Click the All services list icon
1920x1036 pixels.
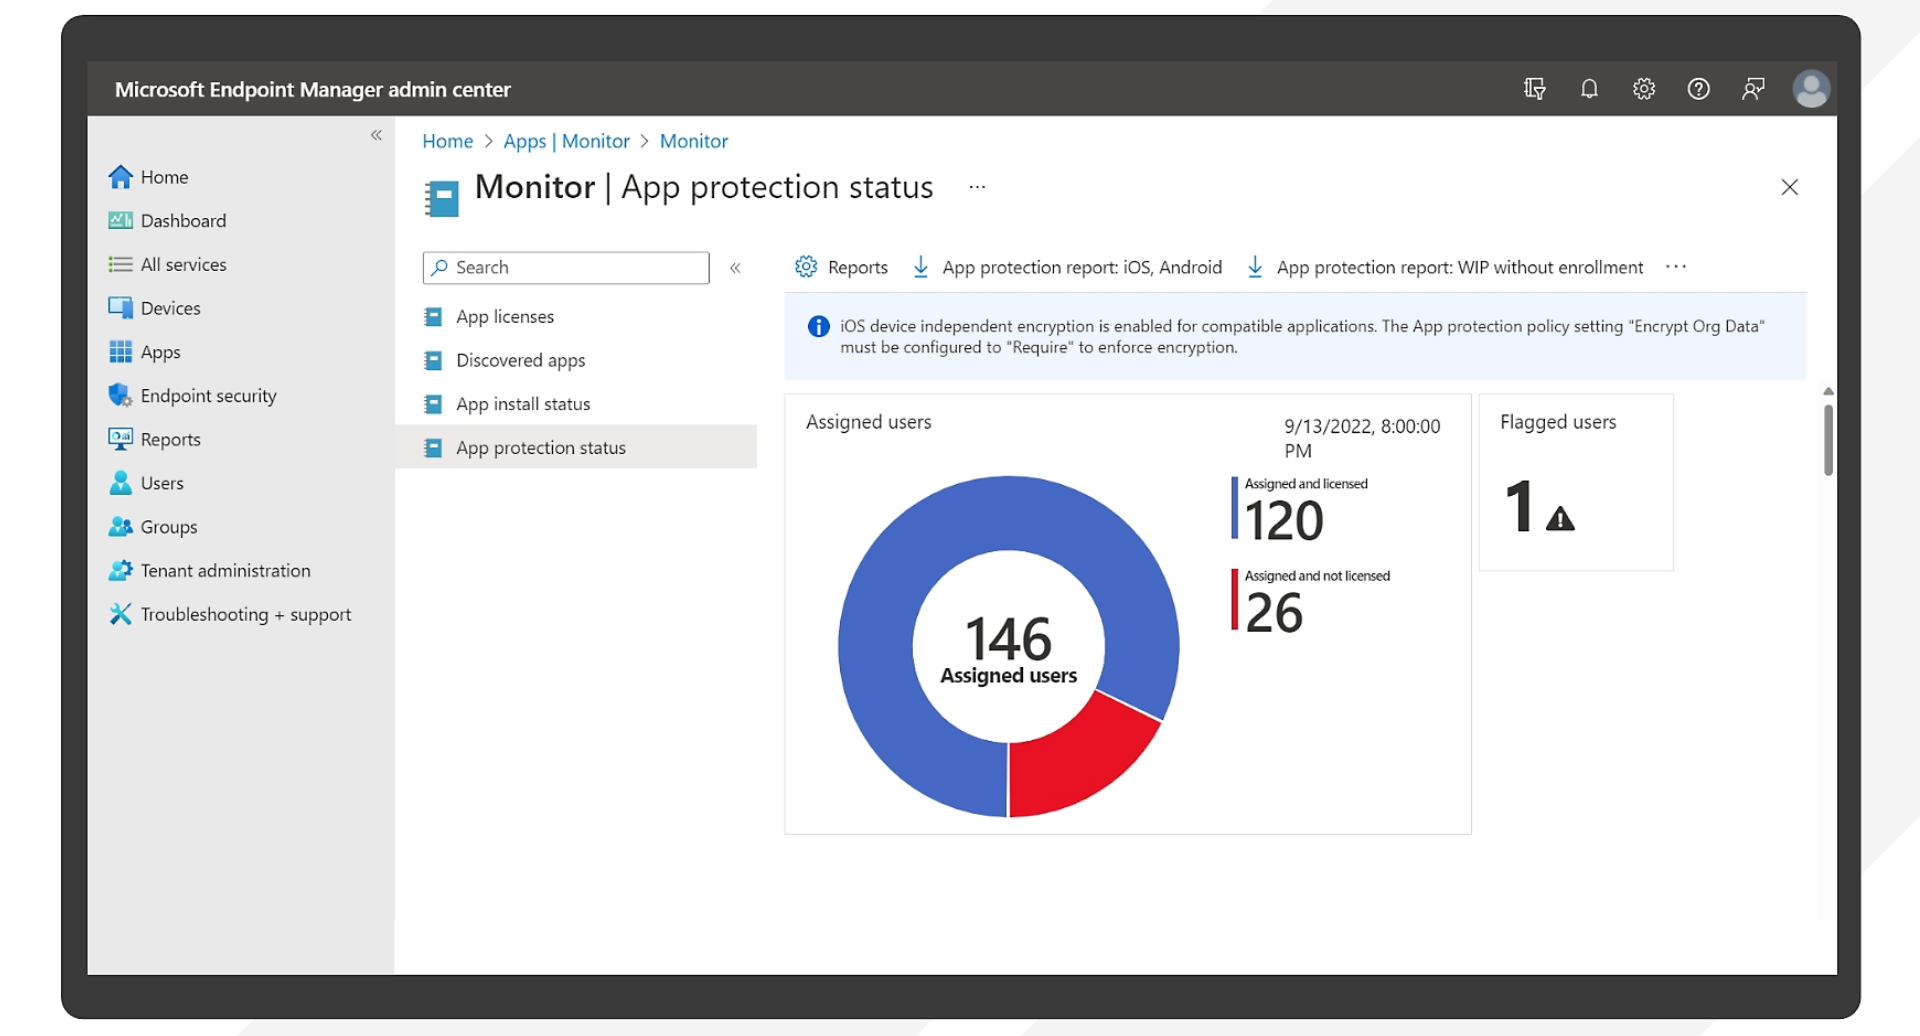click(x=120, y=264)
